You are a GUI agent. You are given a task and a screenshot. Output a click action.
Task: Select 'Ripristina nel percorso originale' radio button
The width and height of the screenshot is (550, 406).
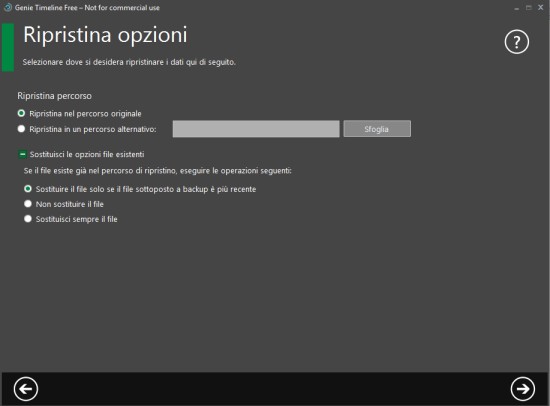(21, 113)
